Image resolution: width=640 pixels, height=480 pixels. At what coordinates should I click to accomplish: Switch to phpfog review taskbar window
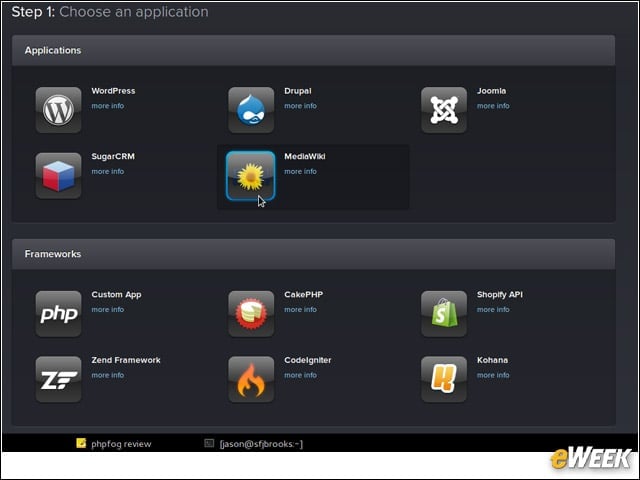[x=114, y=443]
